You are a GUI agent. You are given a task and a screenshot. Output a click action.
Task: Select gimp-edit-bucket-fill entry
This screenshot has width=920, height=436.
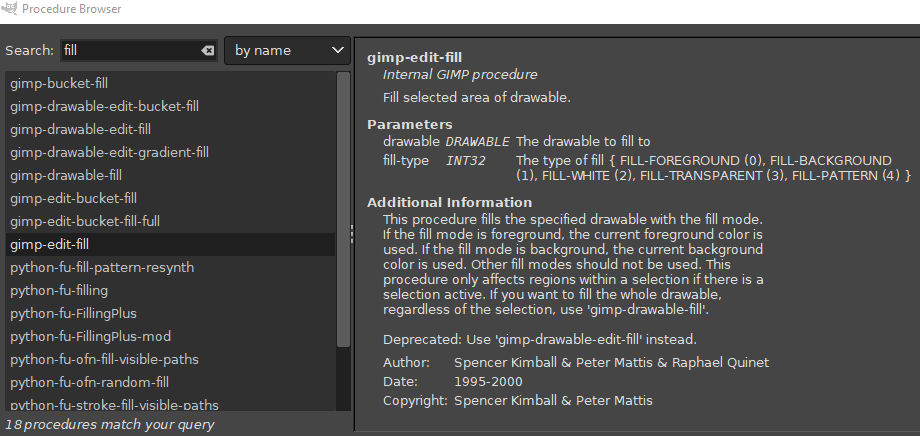click(73, 198)
